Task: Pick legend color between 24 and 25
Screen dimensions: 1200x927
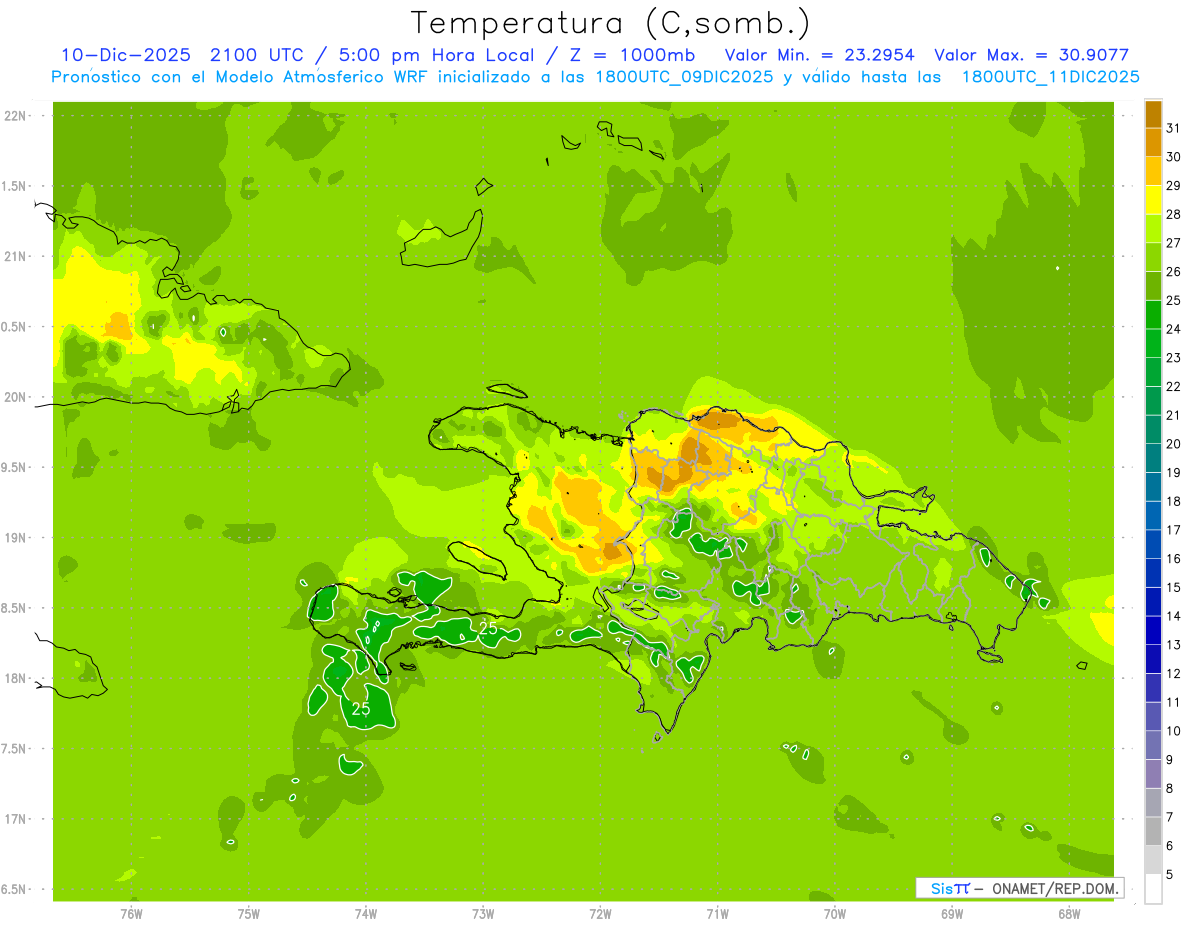Action: [1153, 315]
